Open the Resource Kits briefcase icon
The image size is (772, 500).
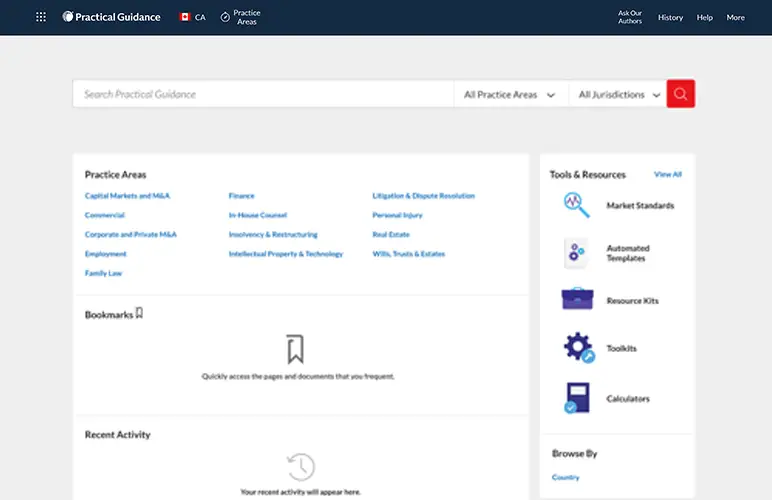tap(576, 300)
